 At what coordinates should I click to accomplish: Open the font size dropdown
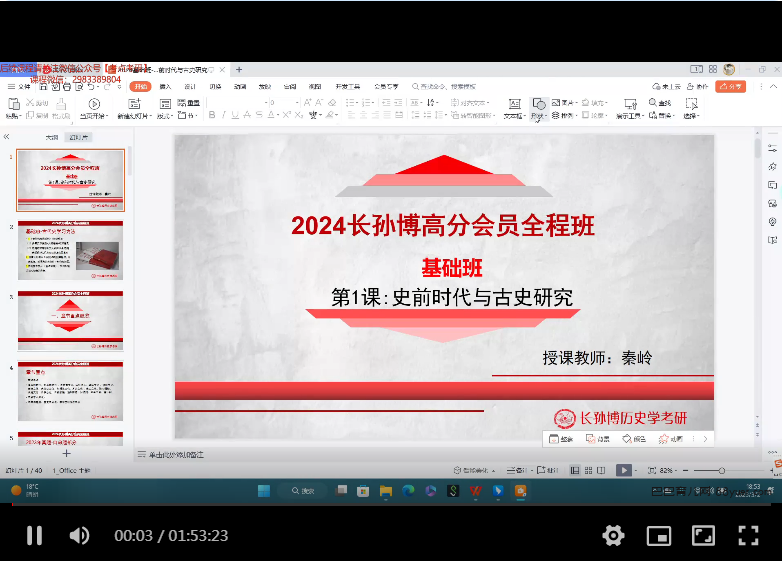(297, 103)
